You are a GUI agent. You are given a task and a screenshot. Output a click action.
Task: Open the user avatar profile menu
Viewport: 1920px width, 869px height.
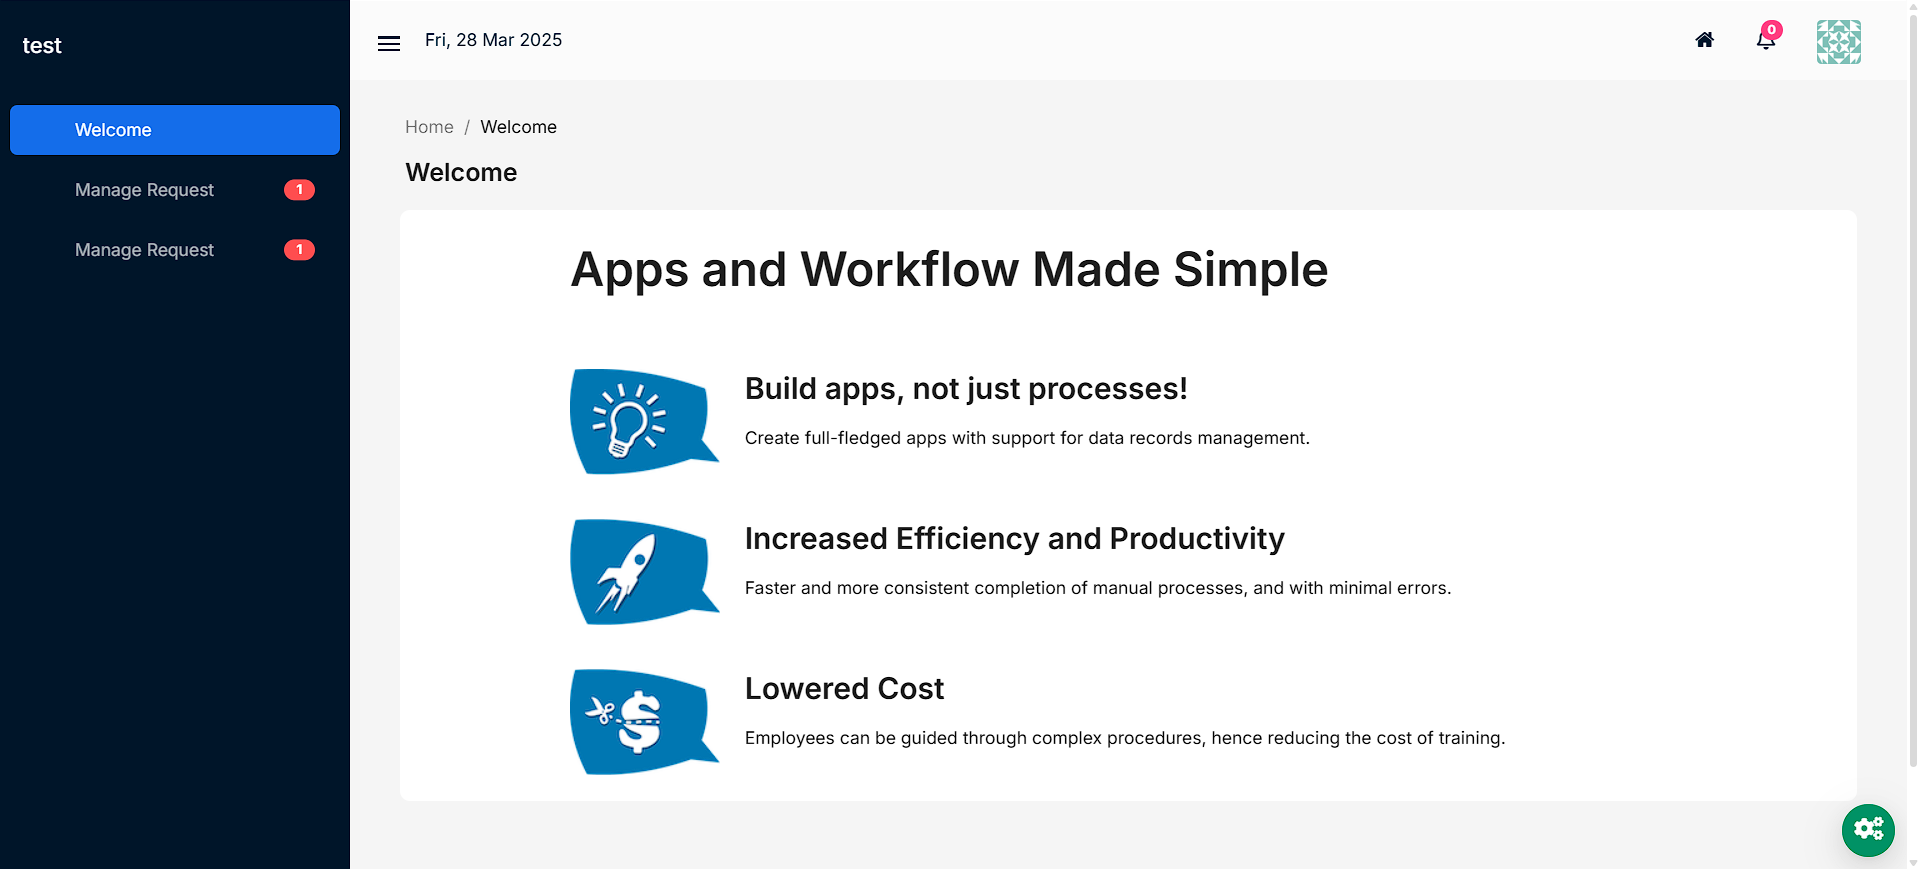1838,42
